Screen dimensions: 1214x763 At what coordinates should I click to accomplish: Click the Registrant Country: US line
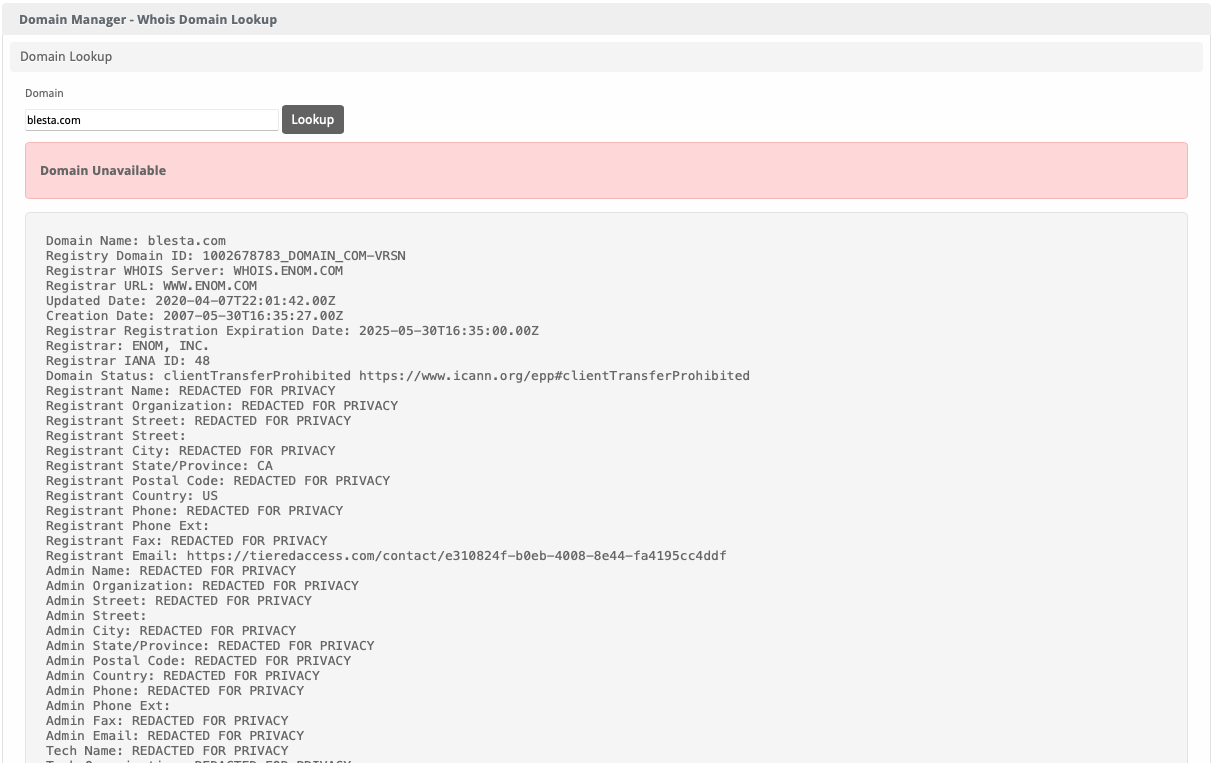(x=131, y=496)
